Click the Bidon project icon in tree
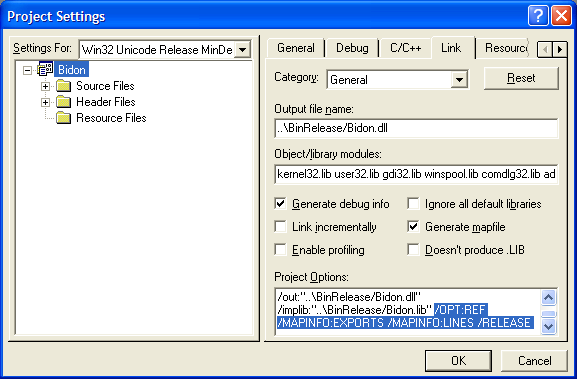The height and width of the screenshot is (379, 577). pos(45,69)
